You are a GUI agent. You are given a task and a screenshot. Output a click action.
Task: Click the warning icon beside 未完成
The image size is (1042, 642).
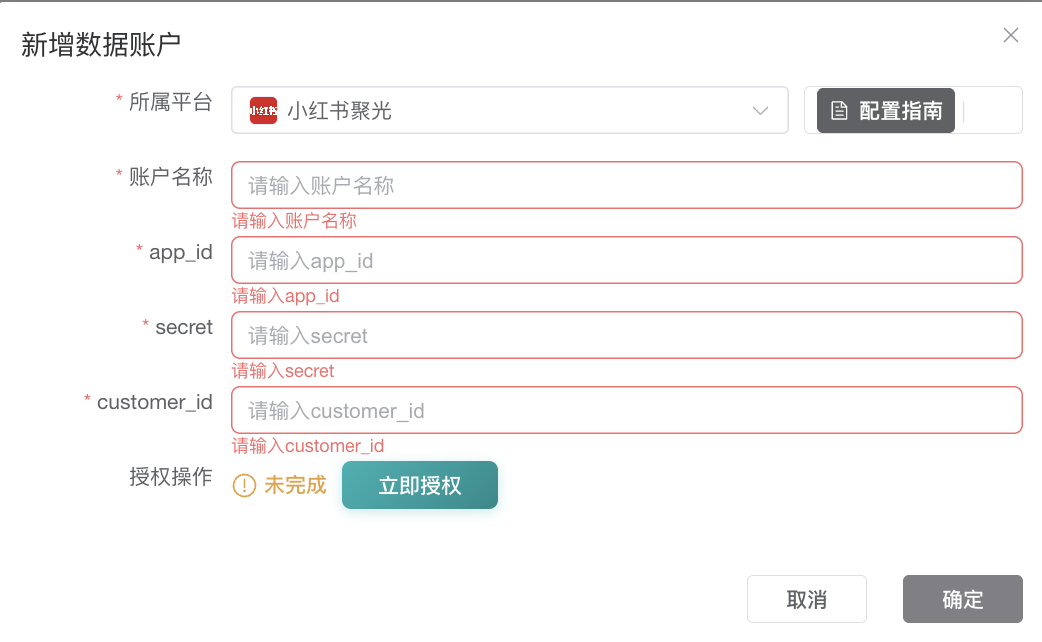(x=244, y=486)
